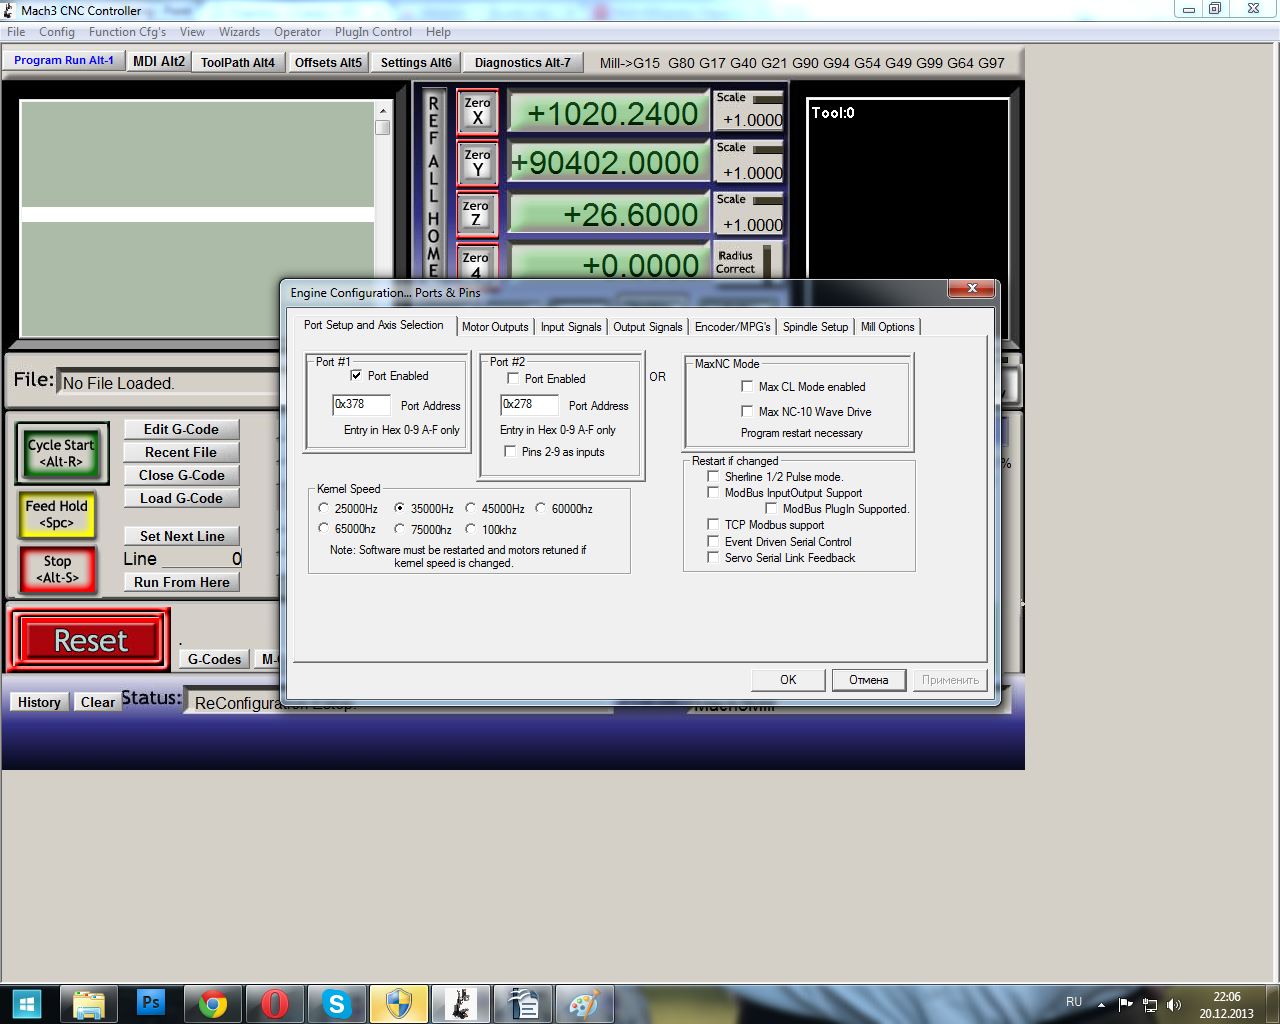This screenshot has height=1024, width=1280.
Task: Click Отмена to cancel dialog
Action: pos(869,680)
